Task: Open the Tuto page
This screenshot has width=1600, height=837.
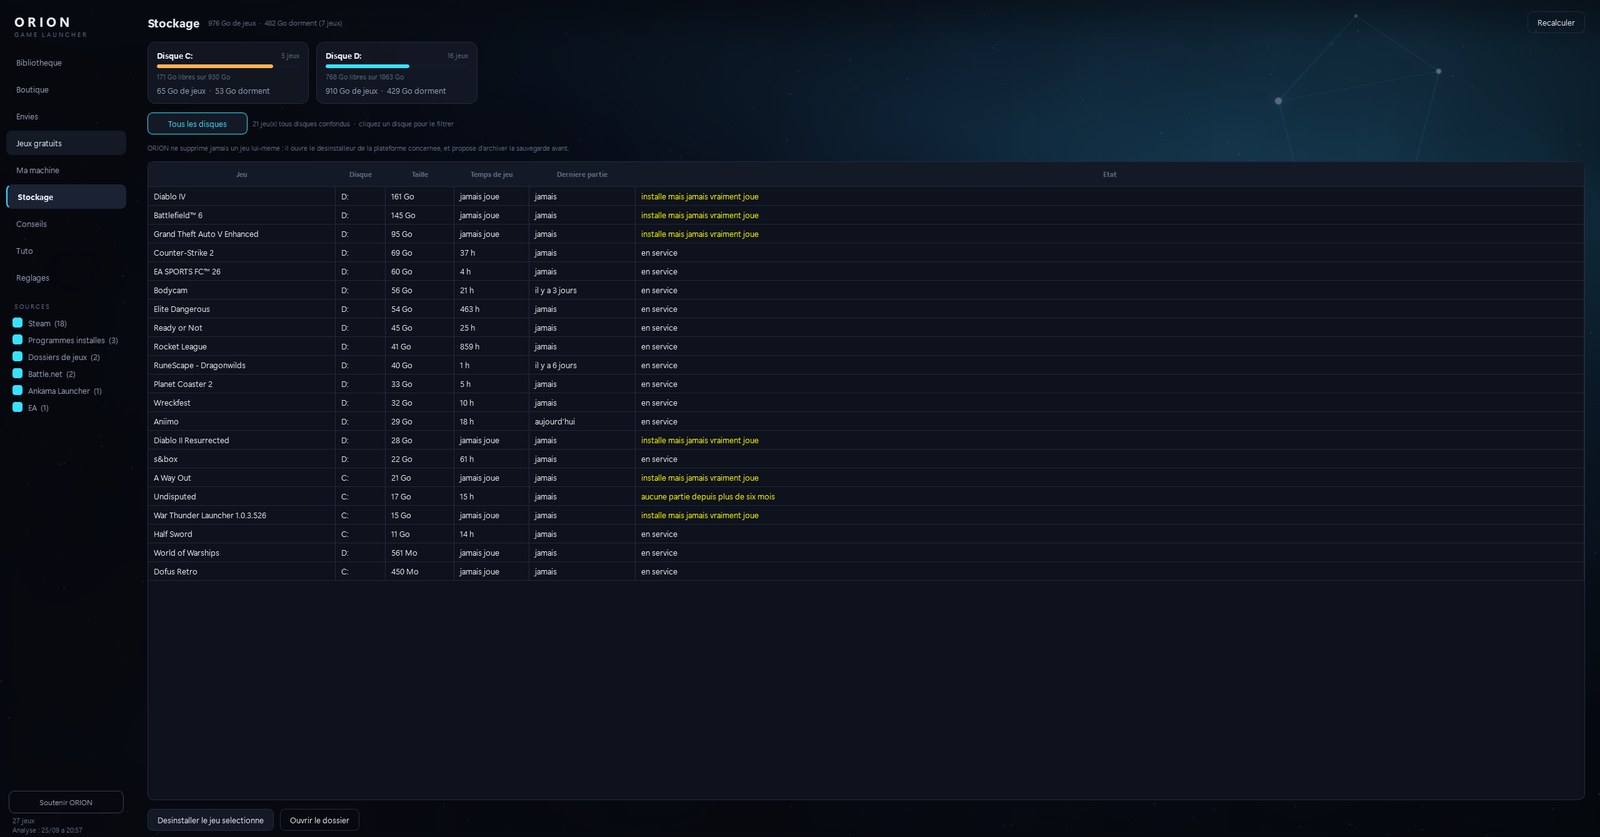Action: point(66,251)
